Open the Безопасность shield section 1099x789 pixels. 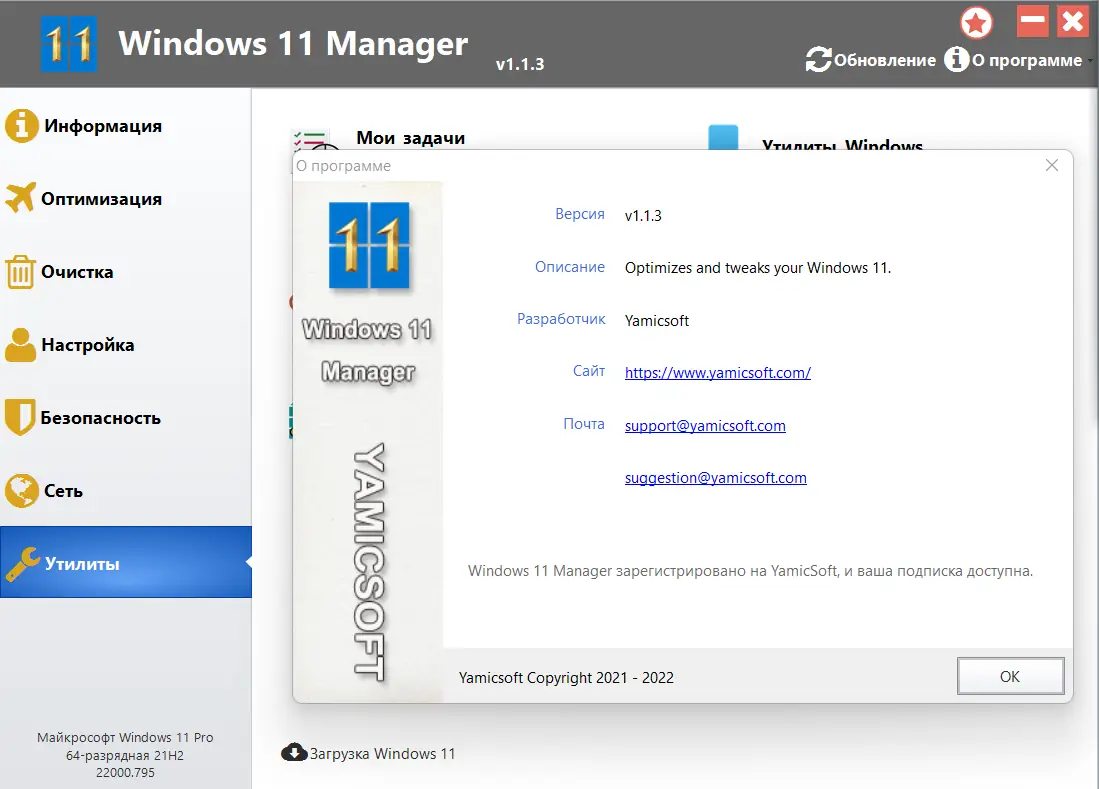click(x=22, y=418)
